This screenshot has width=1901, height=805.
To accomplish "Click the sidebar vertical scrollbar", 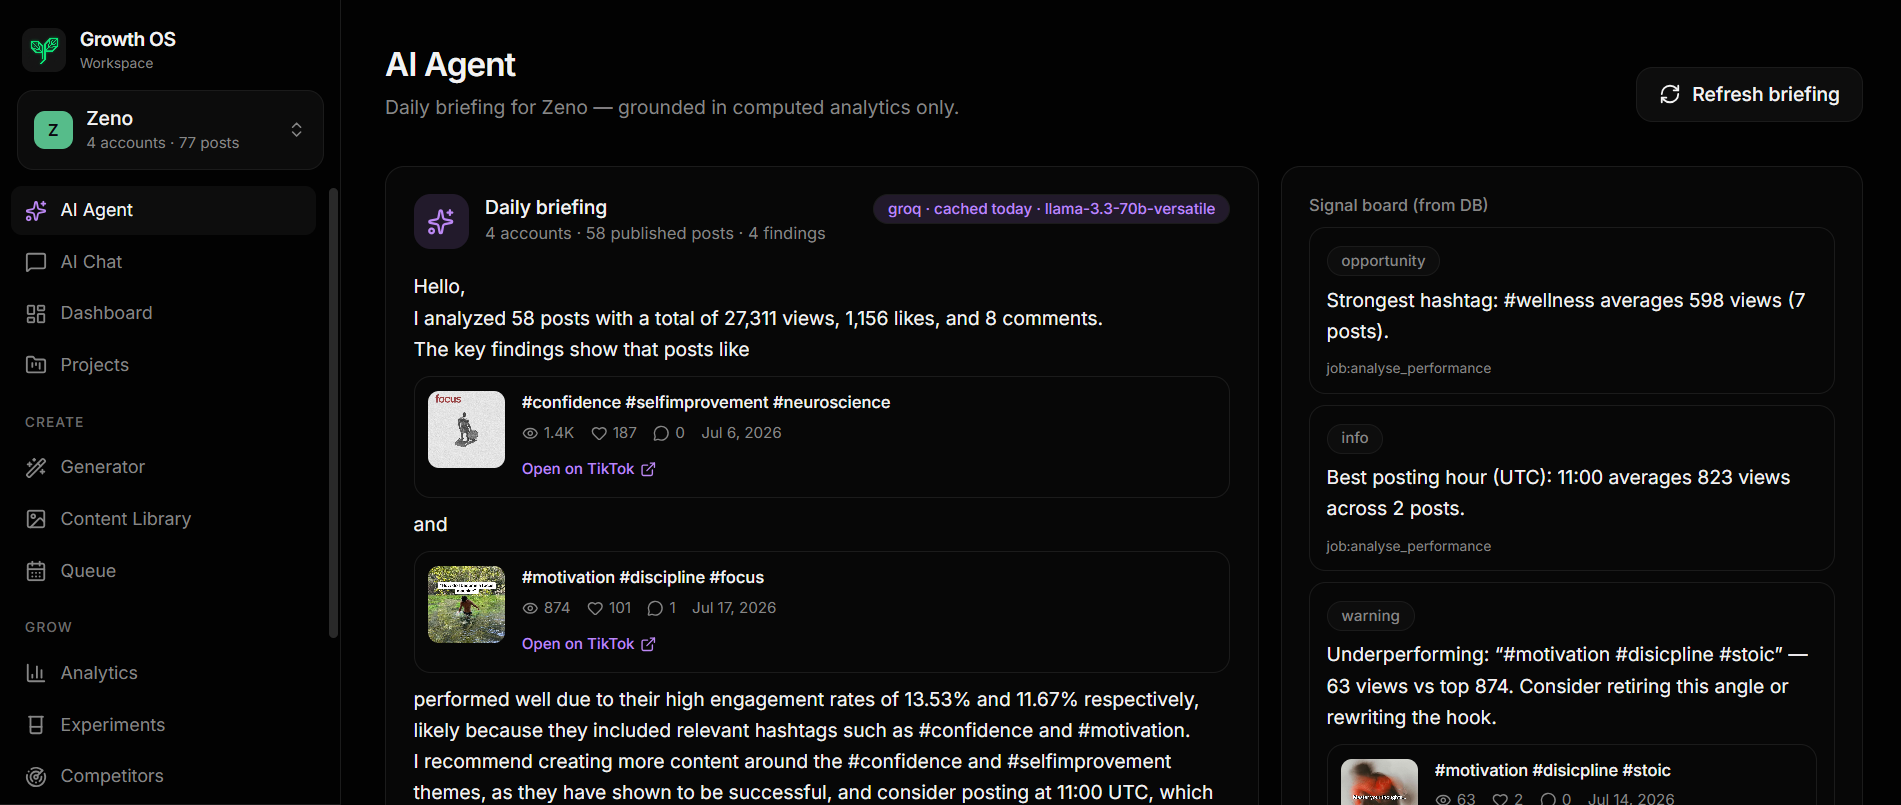I will click(x=333, y=412).
